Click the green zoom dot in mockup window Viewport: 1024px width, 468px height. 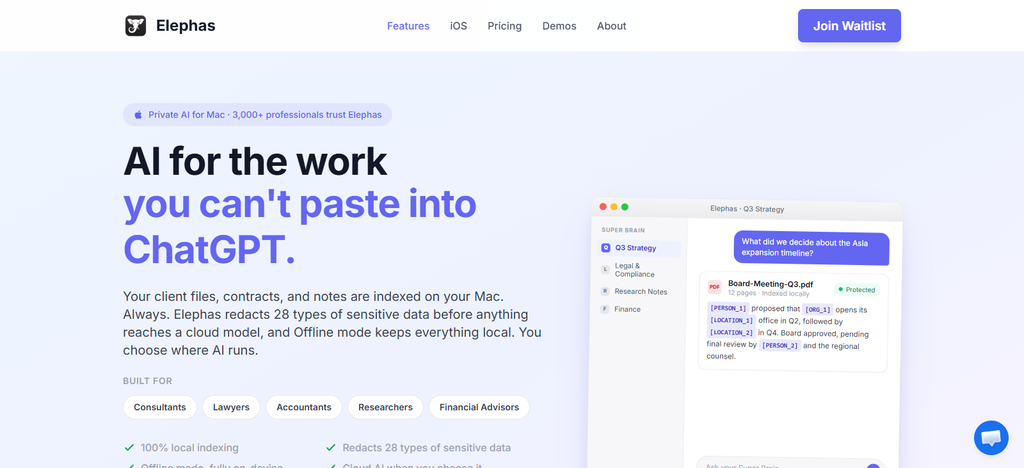[624, 207]
